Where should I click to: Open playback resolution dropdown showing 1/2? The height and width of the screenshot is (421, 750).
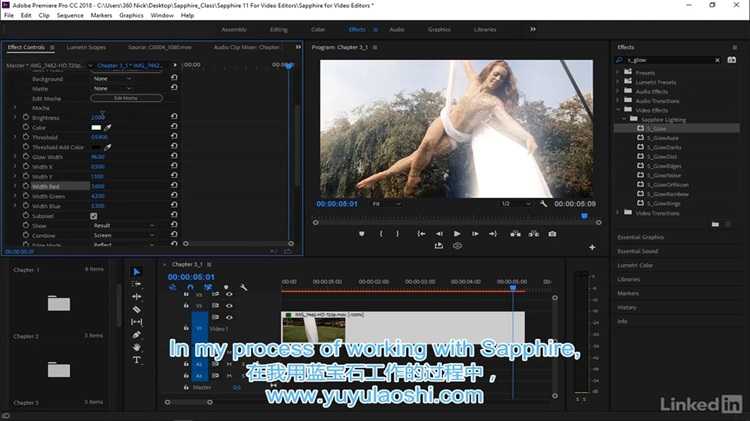tap(516, 204)
